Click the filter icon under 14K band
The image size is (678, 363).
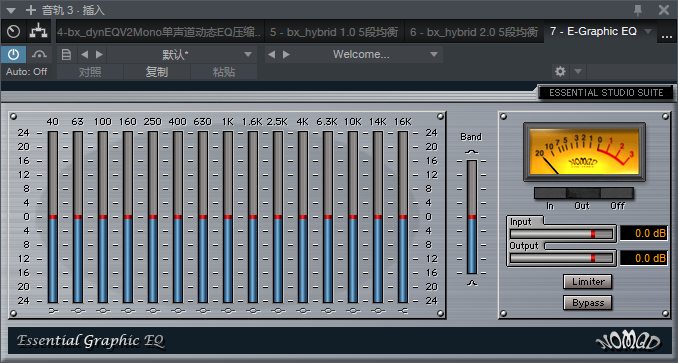point(378,311)
